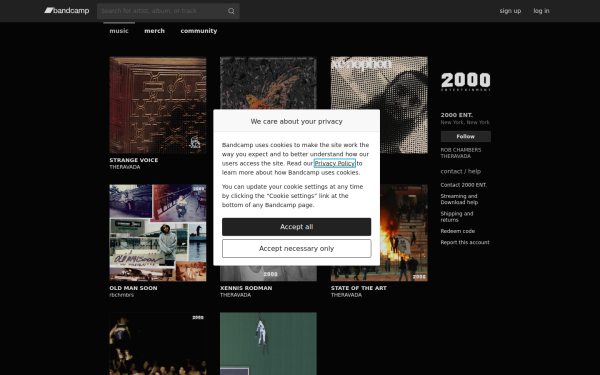This screenshot has height=375, width=600.
Task: Open the Privacy Policy link in dialog
Action: pos(335,163)
